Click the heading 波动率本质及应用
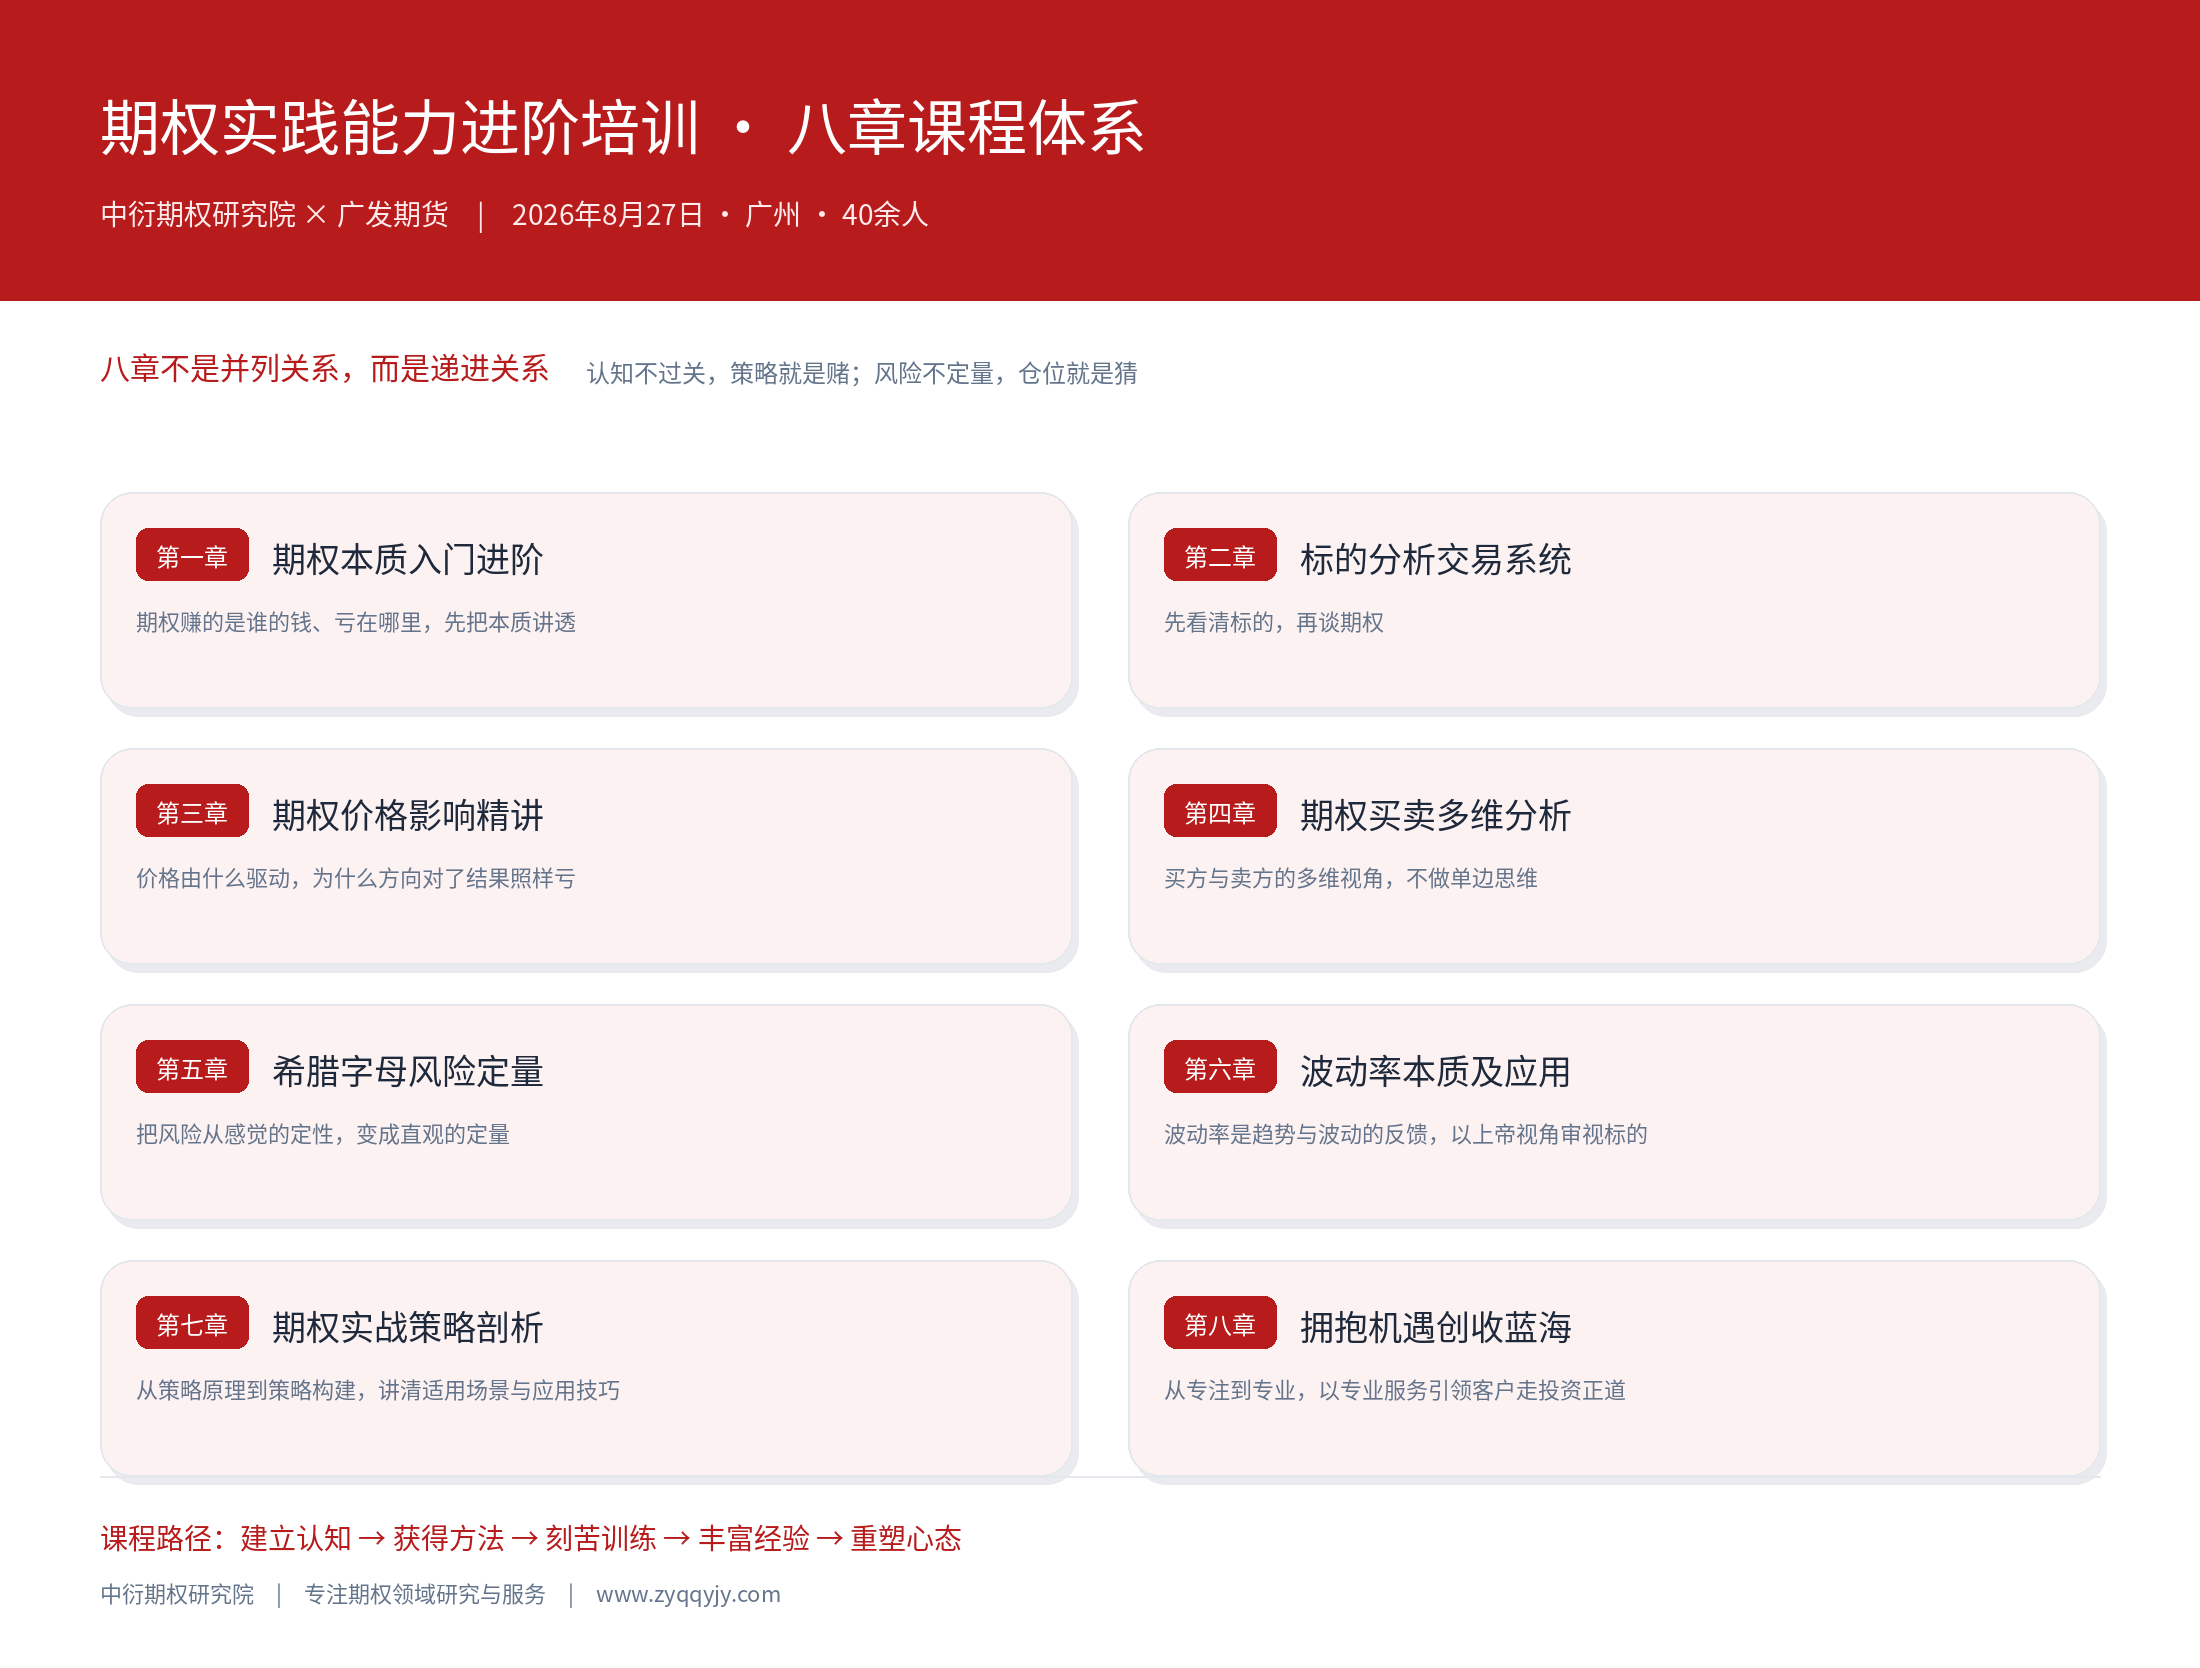 pyautogui.click(x=1436, y=1071)
